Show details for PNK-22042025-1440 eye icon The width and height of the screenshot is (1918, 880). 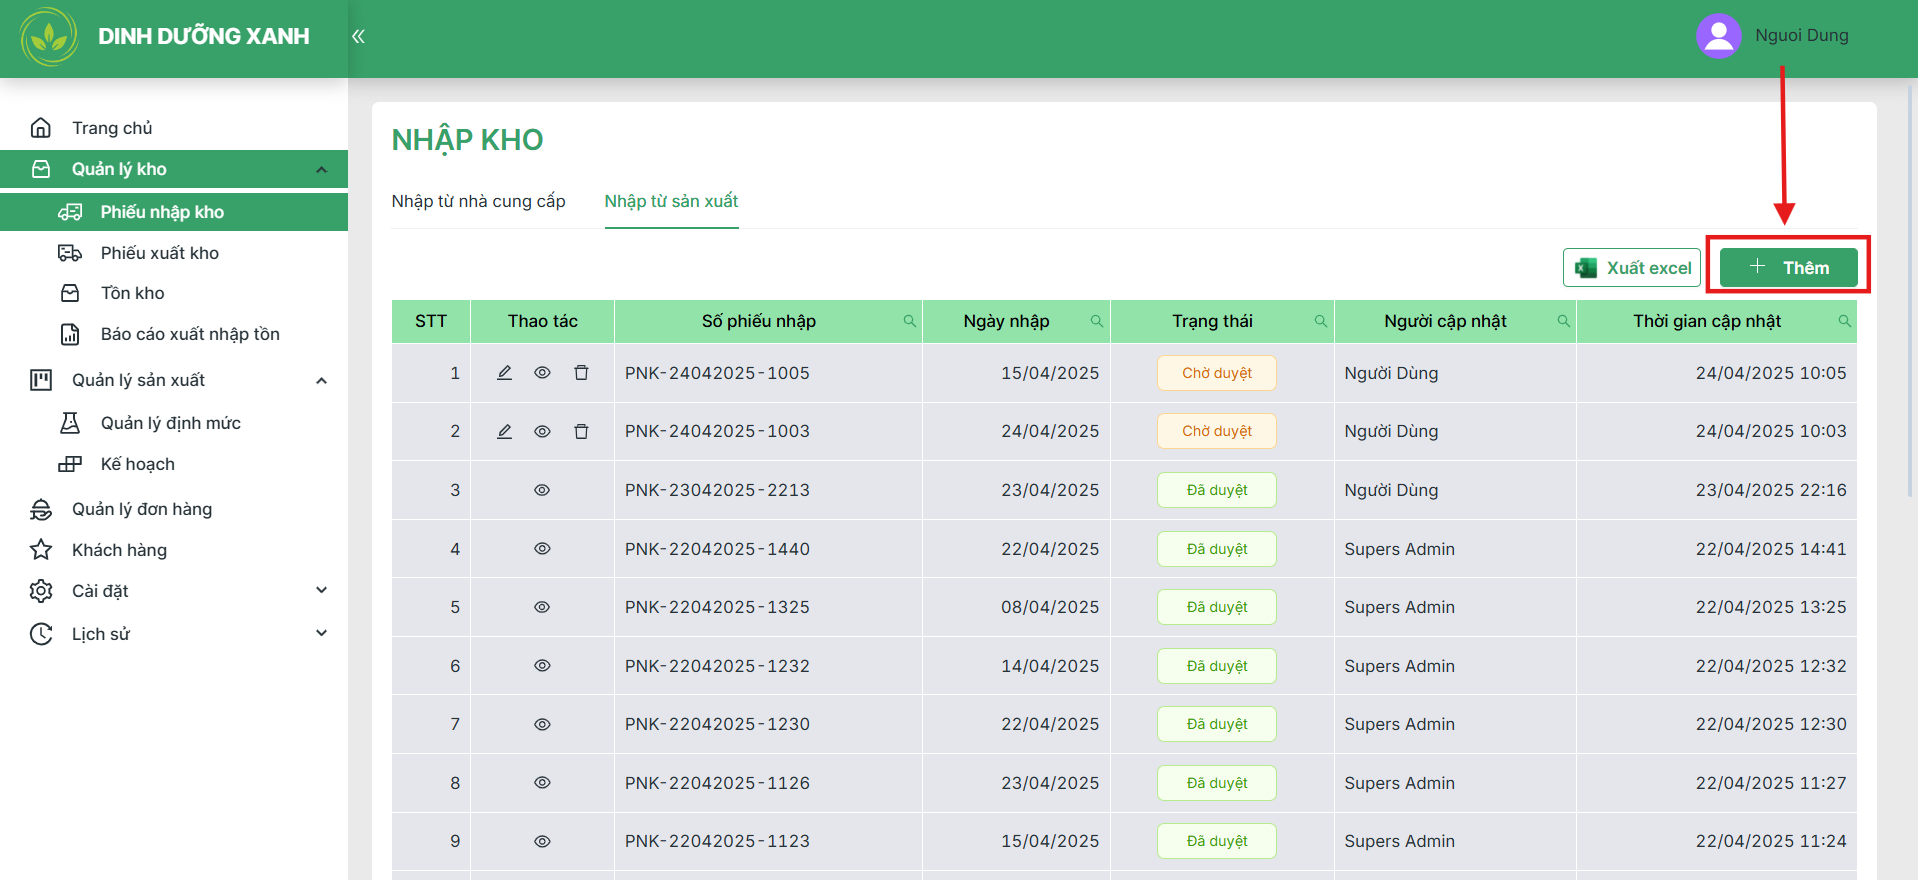542,549
